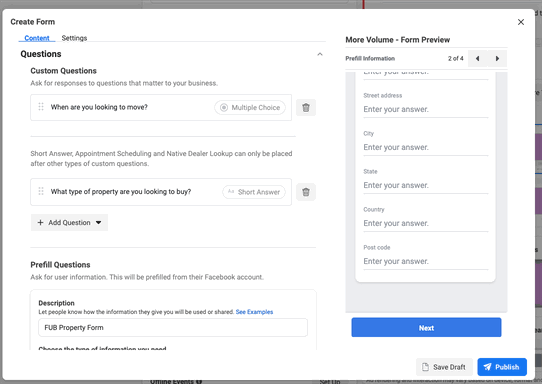Click the Post code answer field
Image resolution: width=542 pixels, height=384 pixels.
point(426,261)
